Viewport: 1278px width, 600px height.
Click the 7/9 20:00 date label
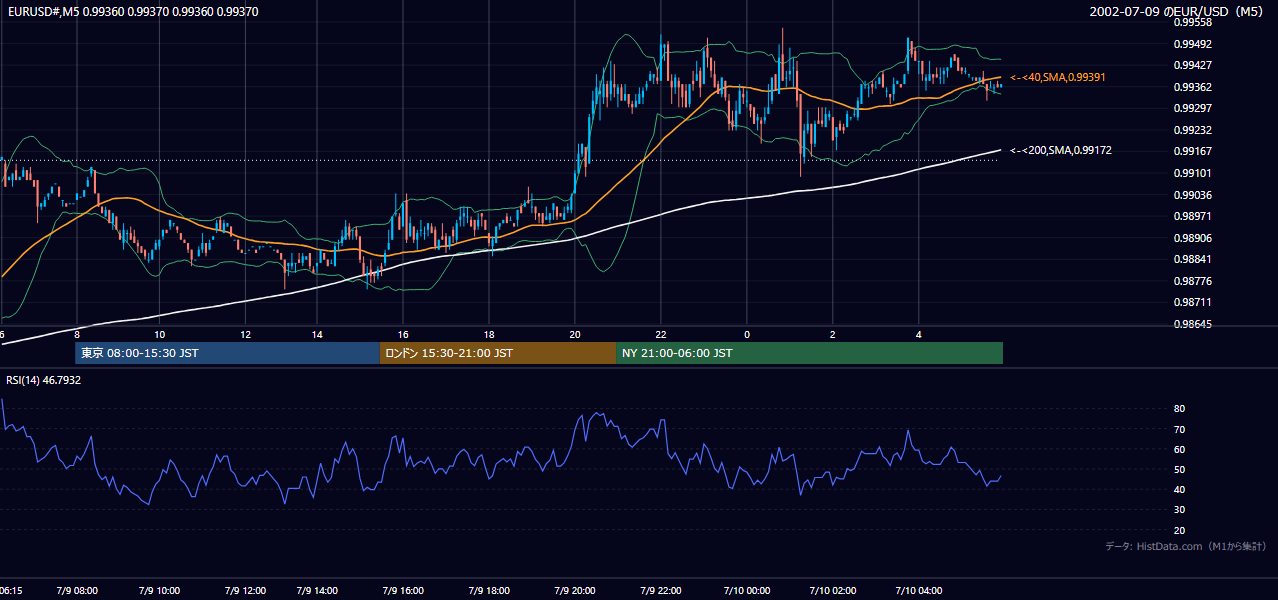point(575,591)
